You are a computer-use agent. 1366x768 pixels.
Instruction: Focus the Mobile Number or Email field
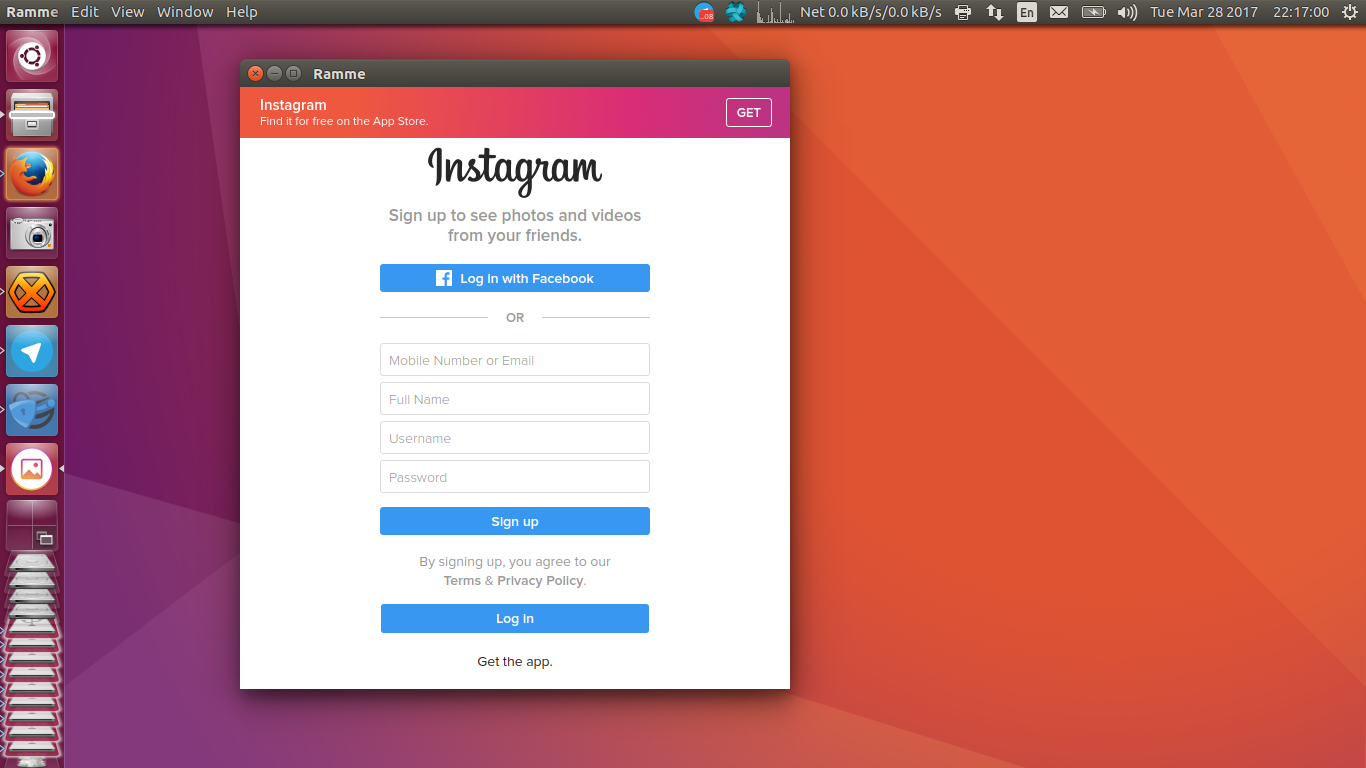[515, 360]
